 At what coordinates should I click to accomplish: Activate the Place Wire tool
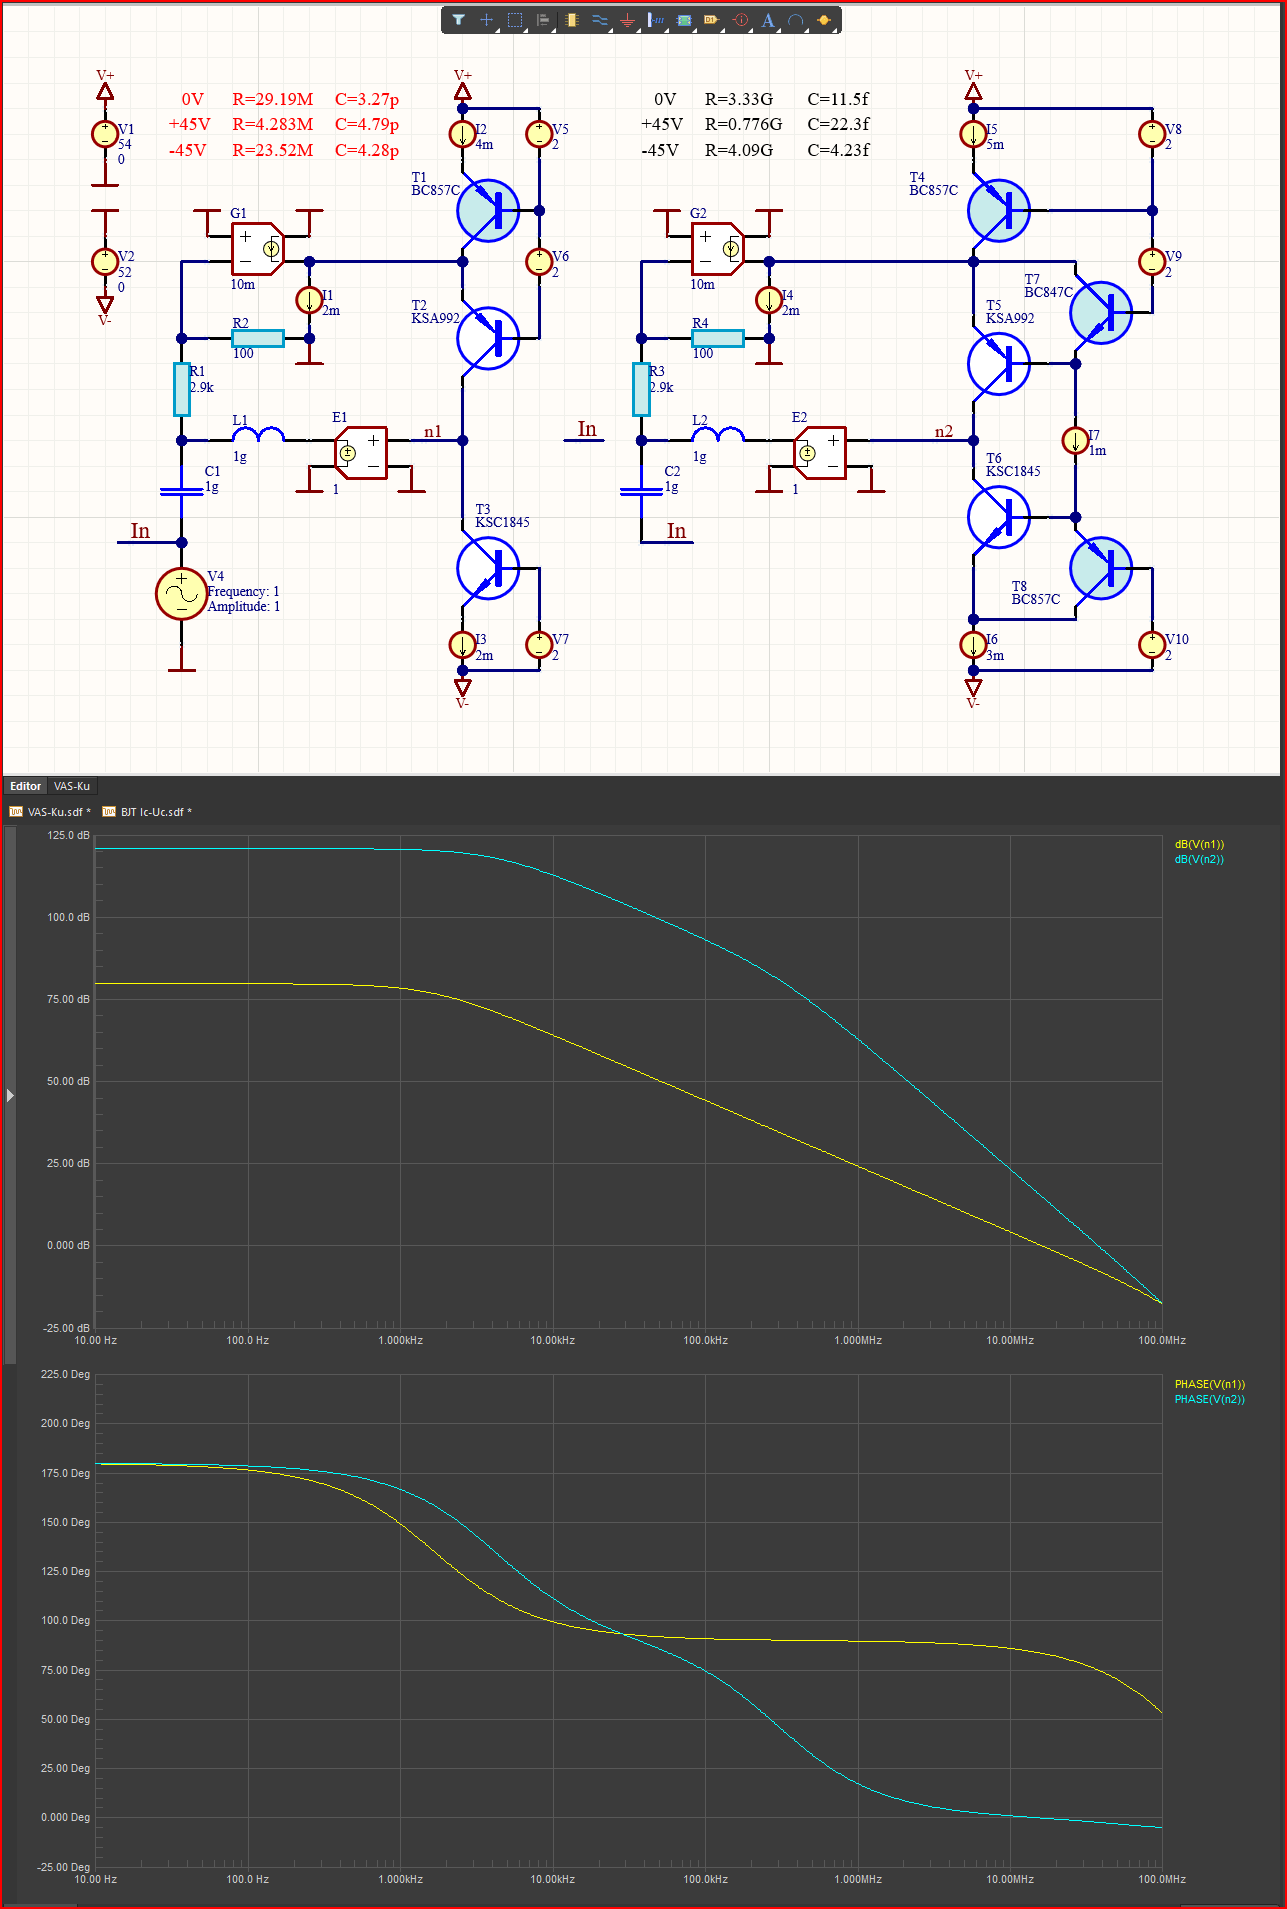click(600, 20)
